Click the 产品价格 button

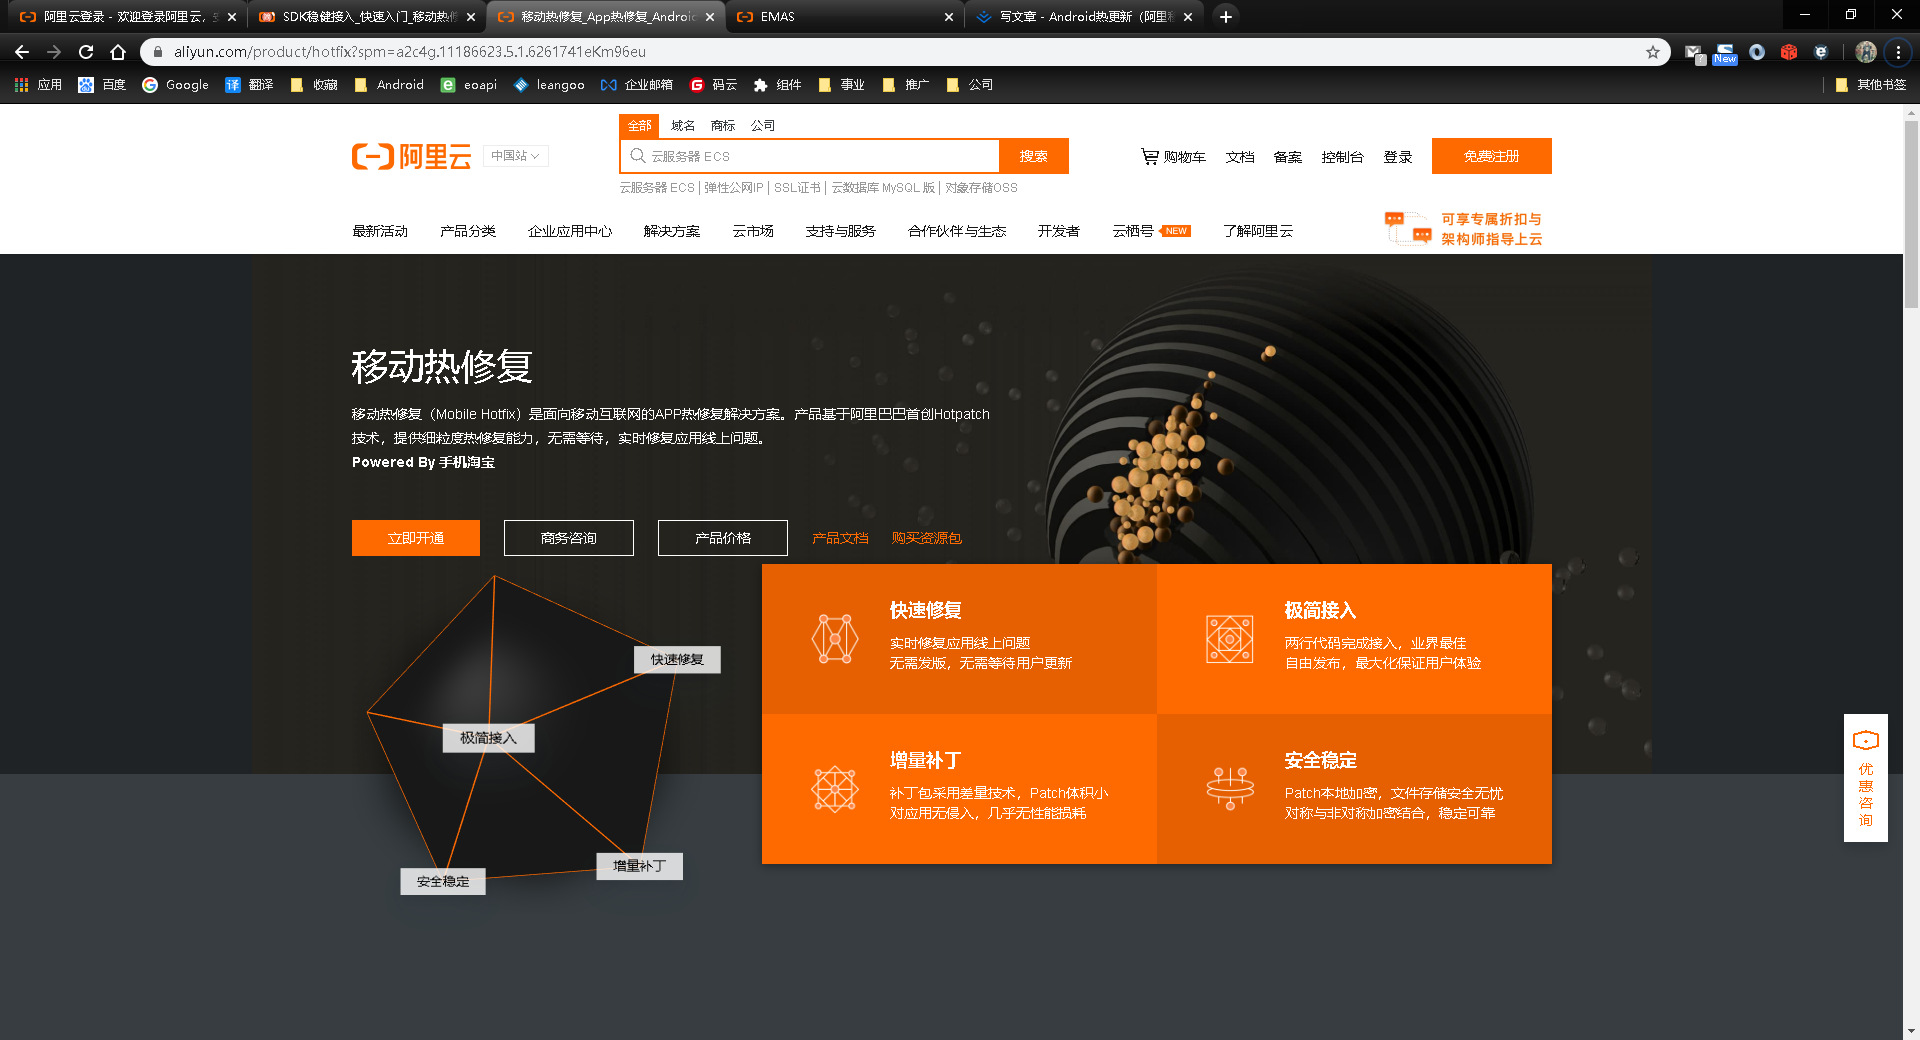coord(723,538)
